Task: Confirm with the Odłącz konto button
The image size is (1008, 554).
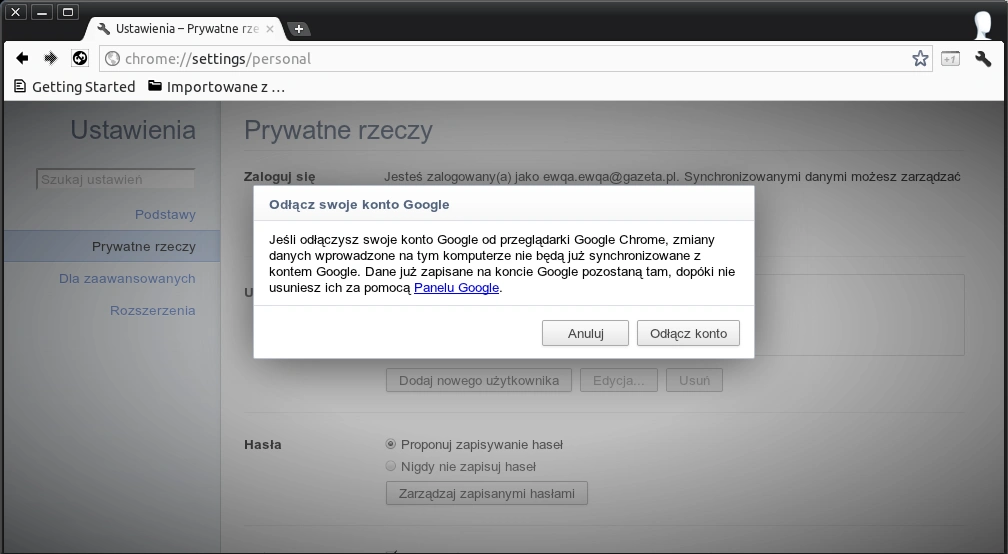Action: click(688, 333)
